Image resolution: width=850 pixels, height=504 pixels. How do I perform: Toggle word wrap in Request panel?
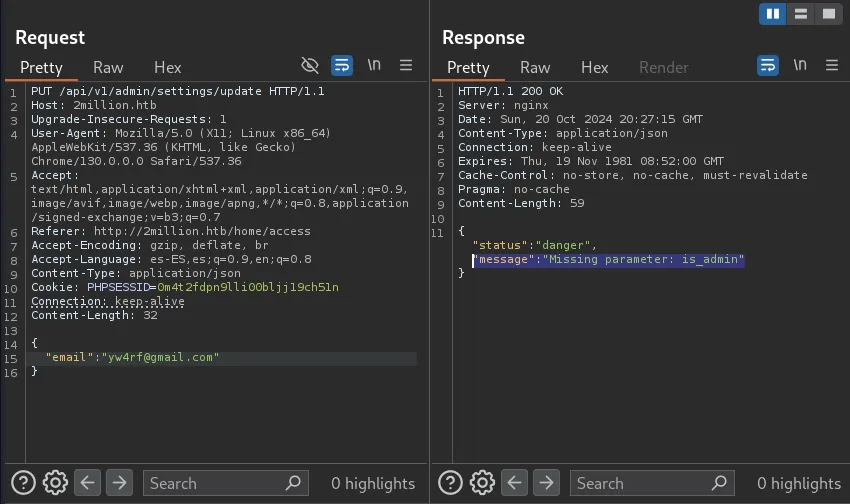(x=342, y=66)
